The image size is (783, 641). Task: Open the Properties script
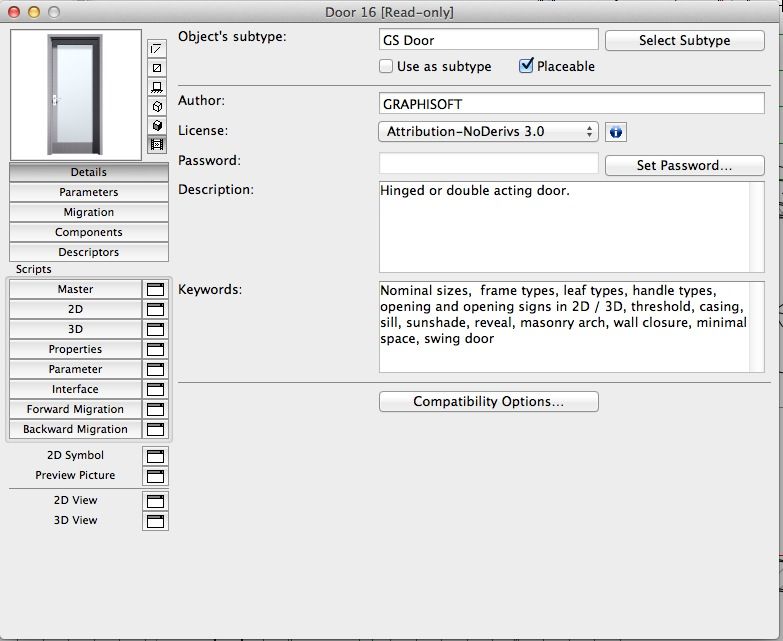[75, 349]
